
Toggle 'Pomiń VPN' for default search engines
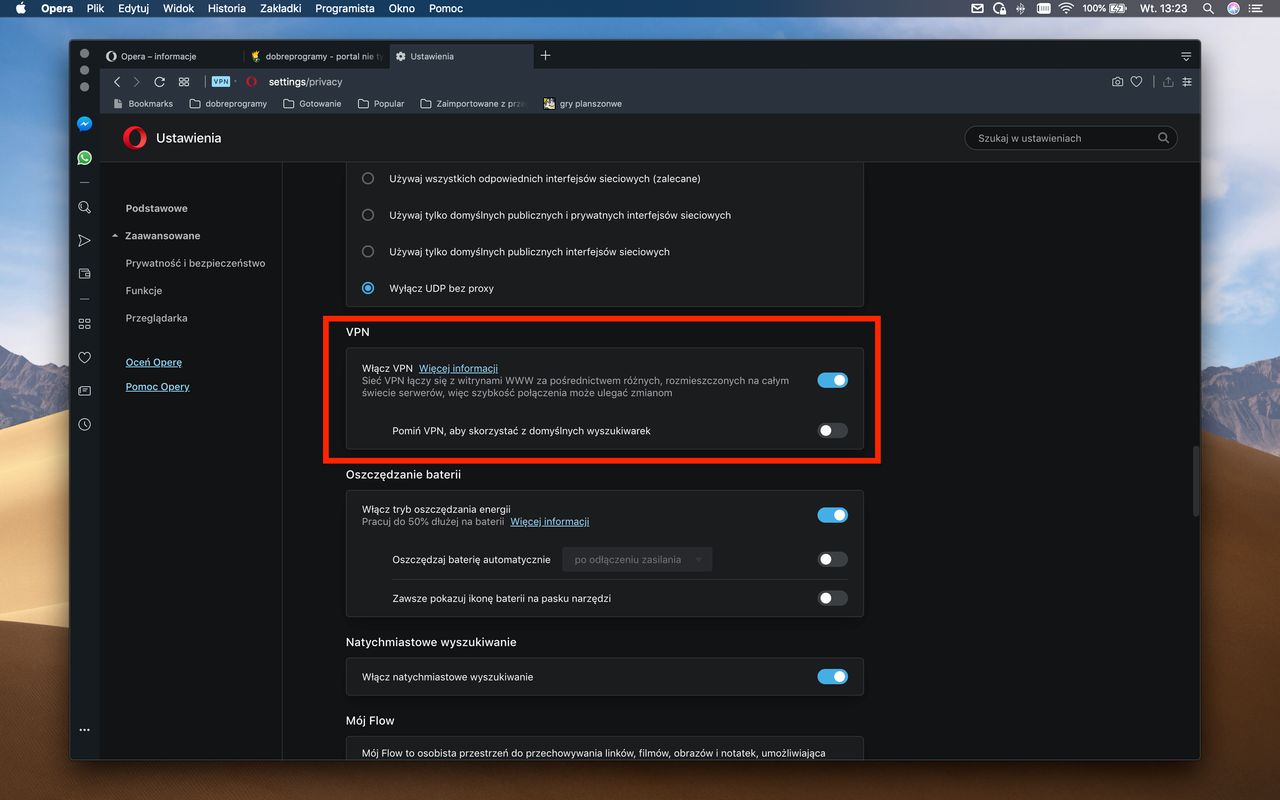click(832, 430)
